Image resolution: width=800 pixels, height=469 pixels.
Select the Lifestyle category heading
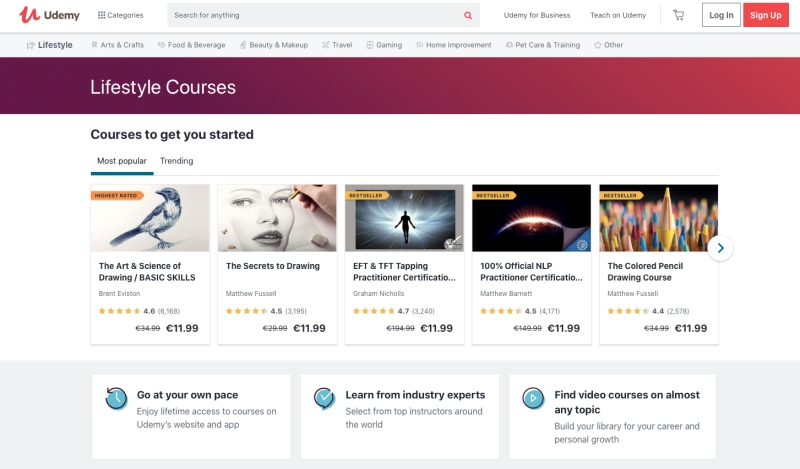(x=49, y=45)
